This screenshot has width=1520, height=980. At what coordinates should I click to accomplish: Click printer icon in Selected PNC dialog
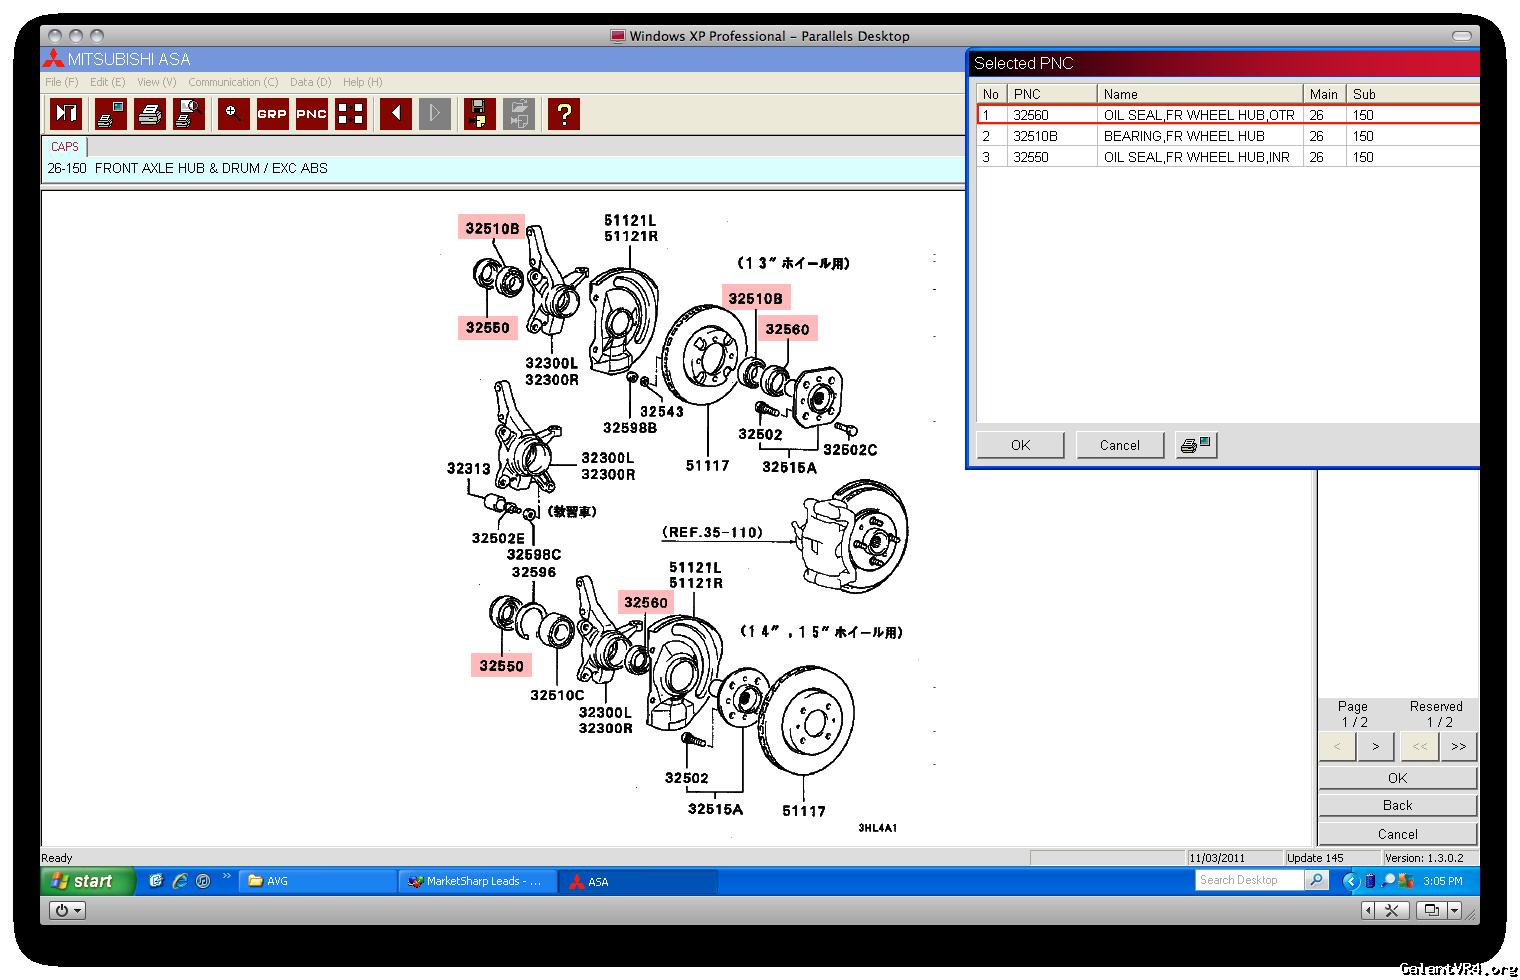(x=1195, y=445)
